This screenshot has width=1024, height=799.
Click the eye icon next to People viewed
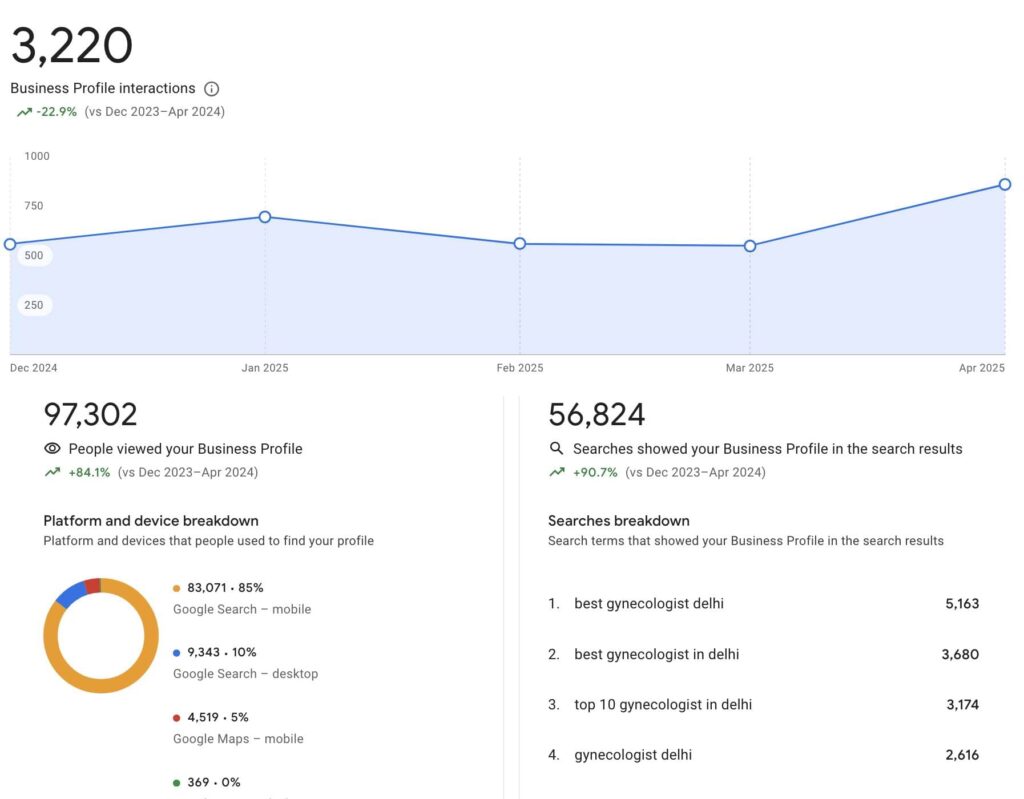[52, 448]
